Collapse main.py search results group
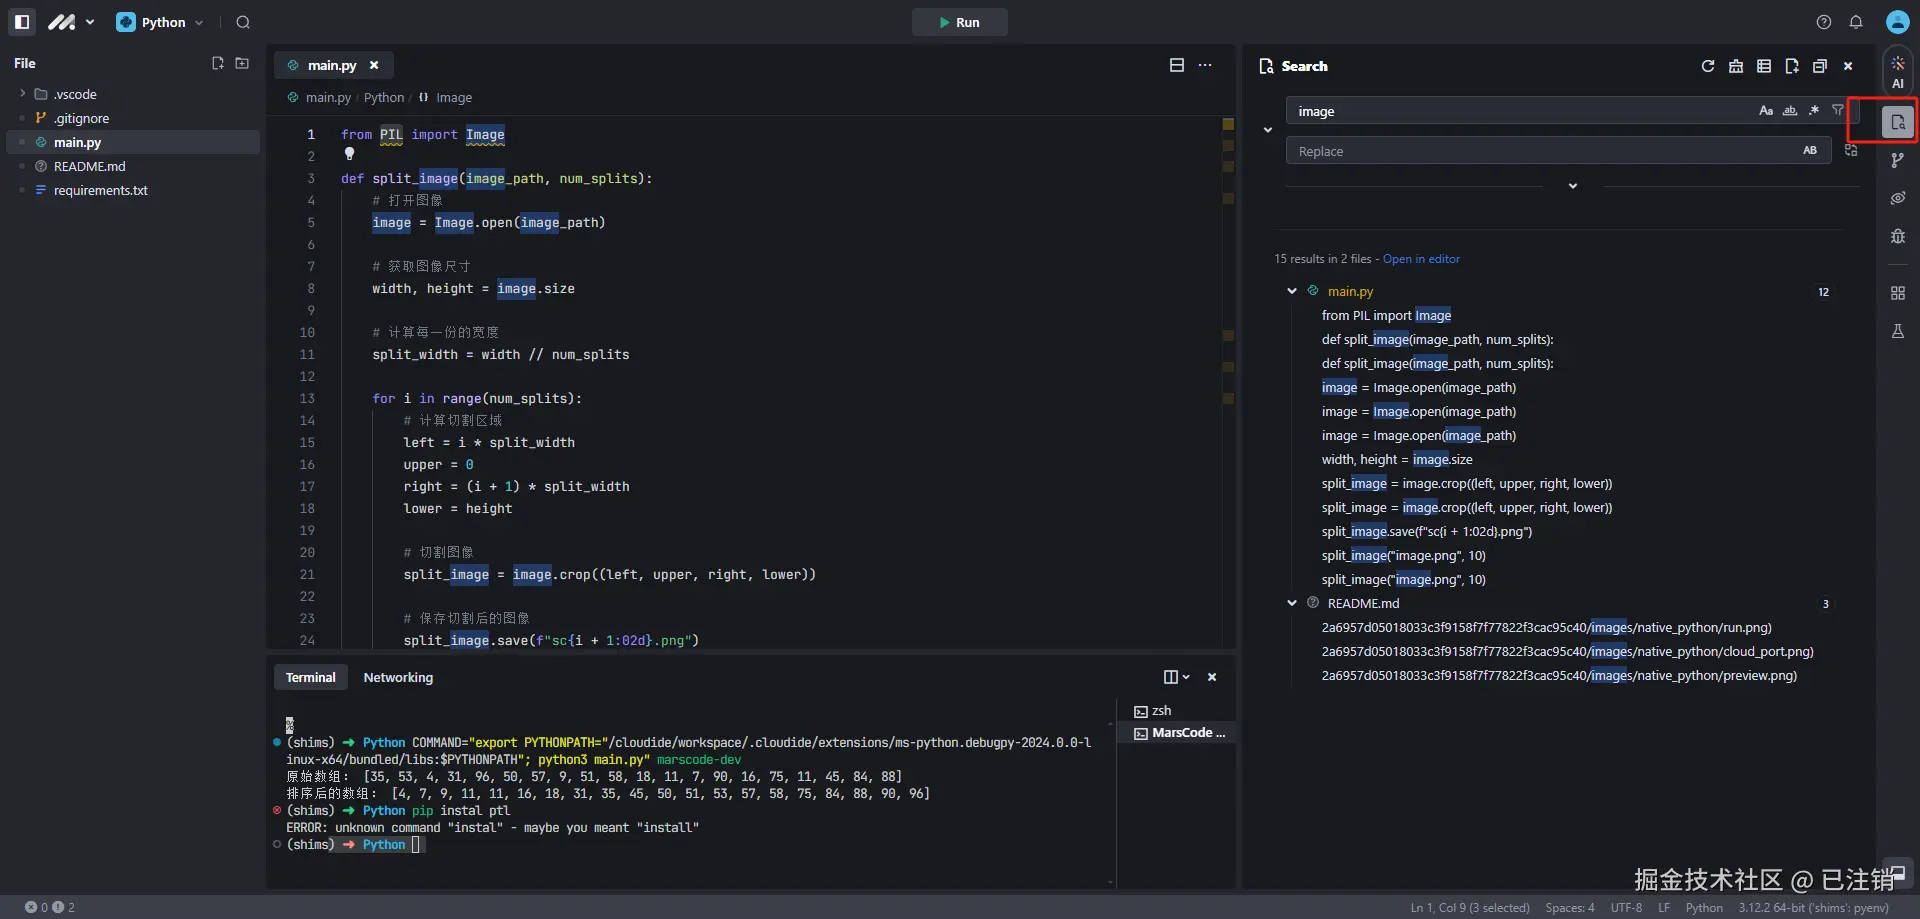Image resolution: width=1920 pixels, height=919 pixels. [1292, 291]
